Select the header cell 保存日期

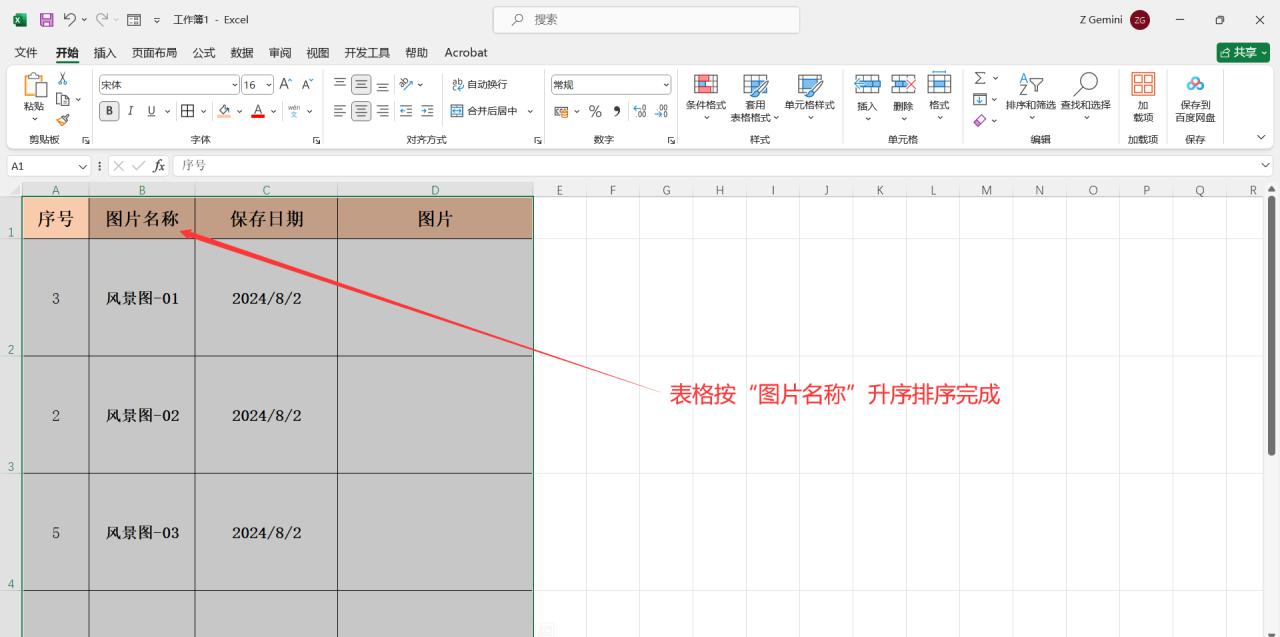click(266, 218)
